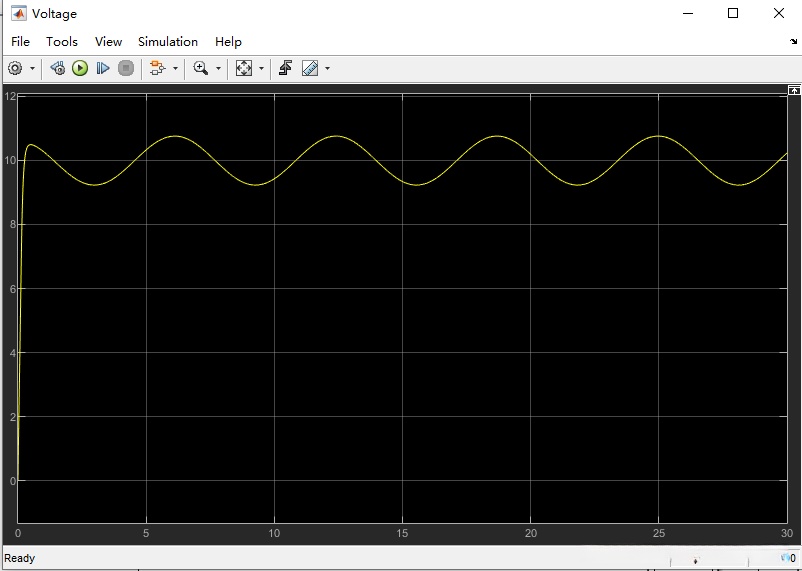Click the Voltage window title

[x=54, y=14]
